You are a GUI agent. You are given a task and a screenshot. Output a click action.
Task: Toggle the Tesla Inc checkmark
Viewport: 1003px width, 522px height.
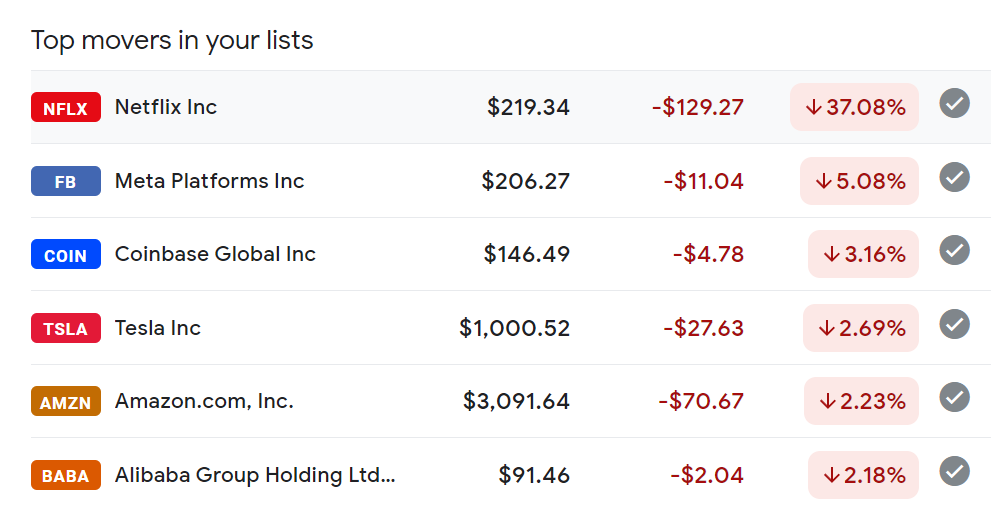pos(954,324)
